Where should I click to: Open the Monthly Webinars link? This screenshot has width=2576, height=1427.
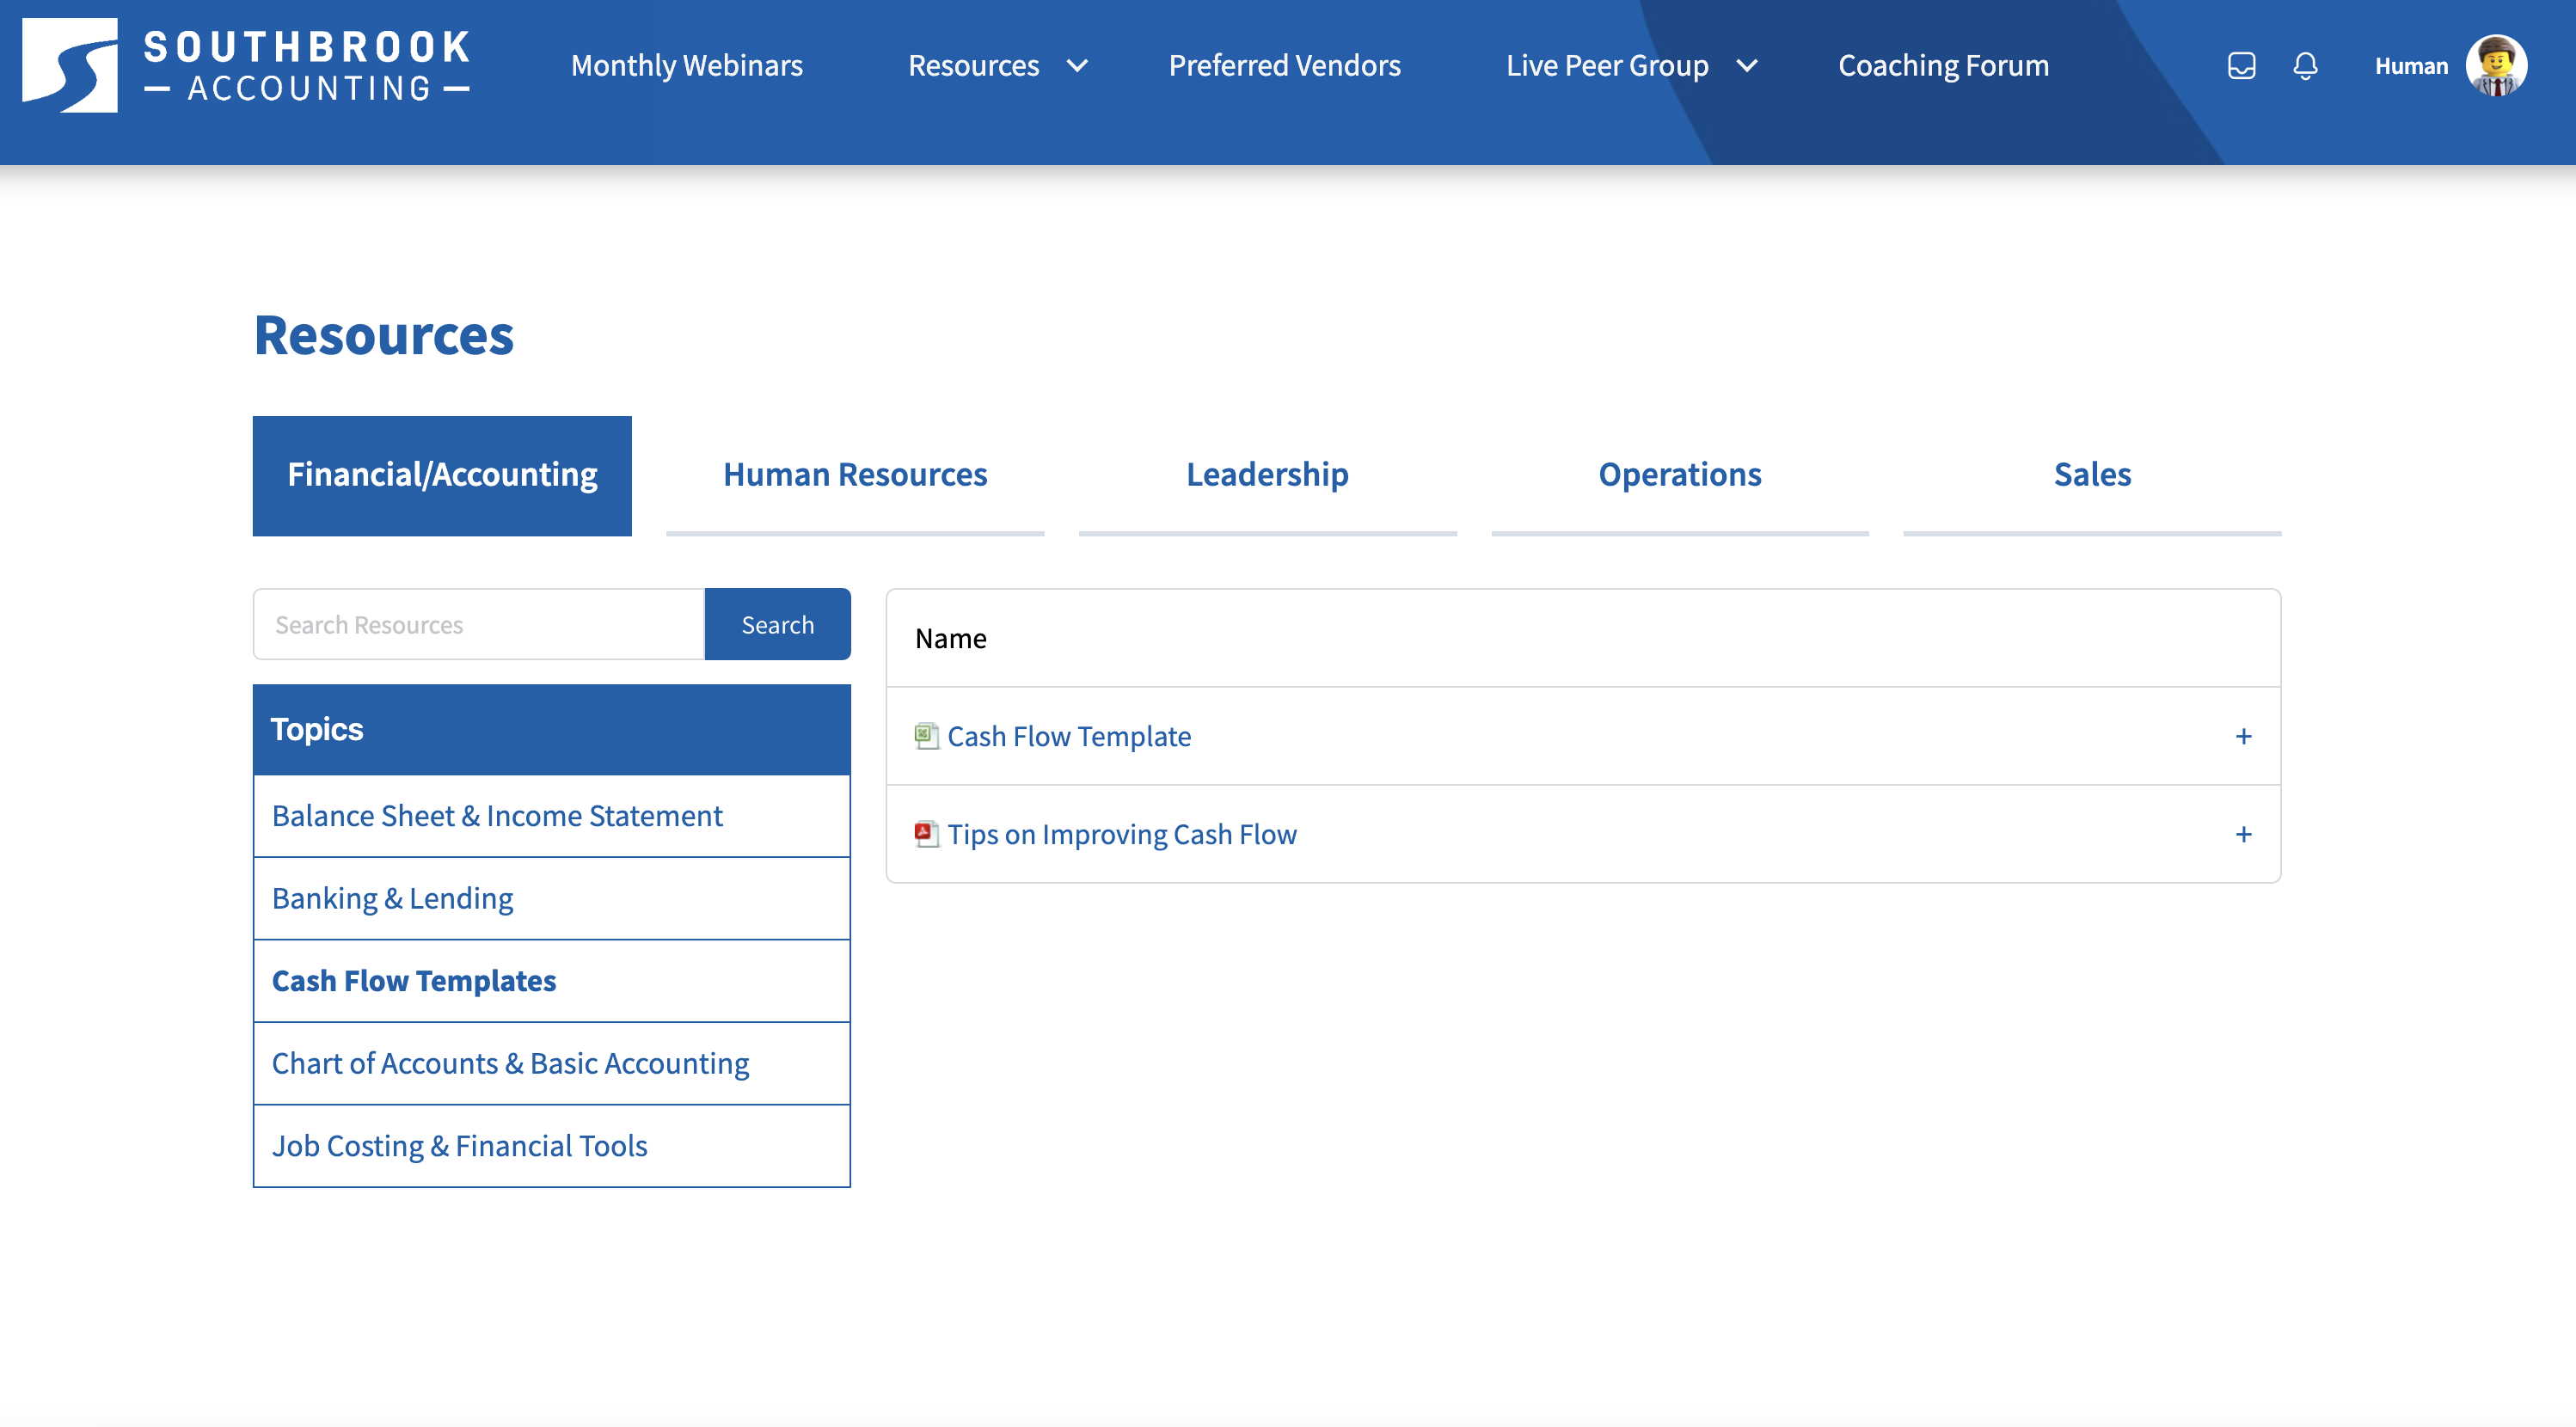tap(686, 66)
